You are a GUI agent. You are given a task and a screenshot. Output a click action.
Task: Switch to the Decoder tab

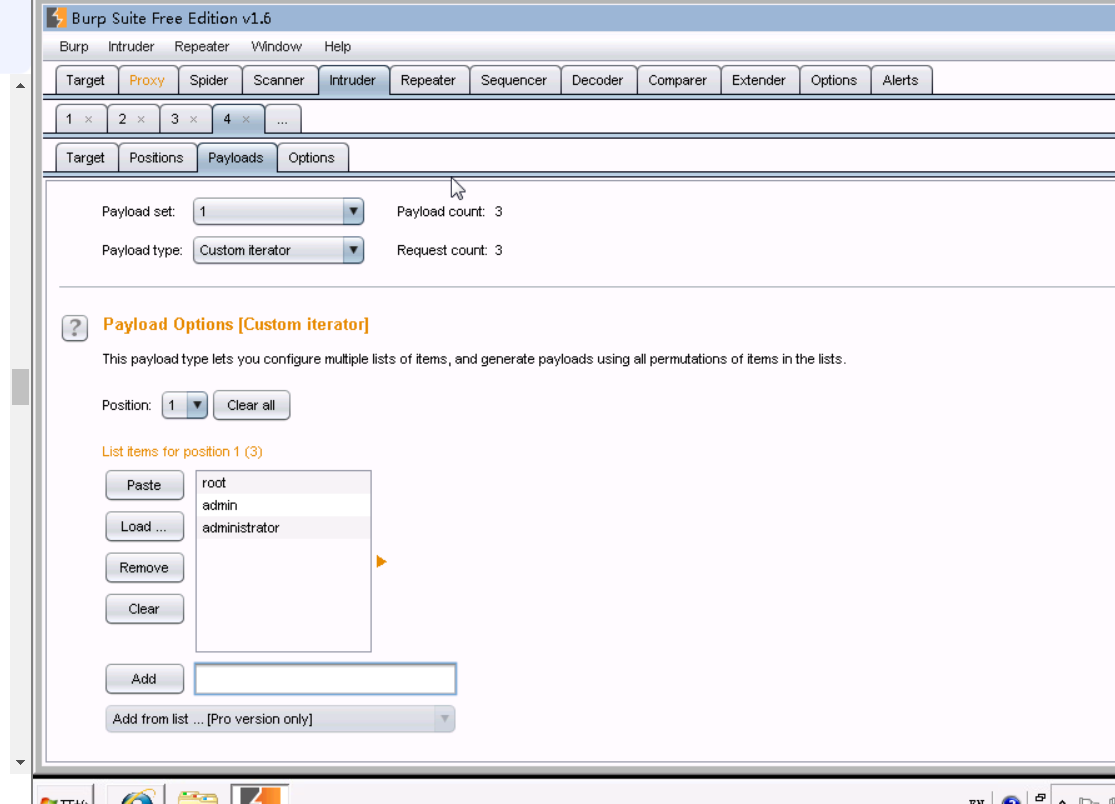click(597, 80)
